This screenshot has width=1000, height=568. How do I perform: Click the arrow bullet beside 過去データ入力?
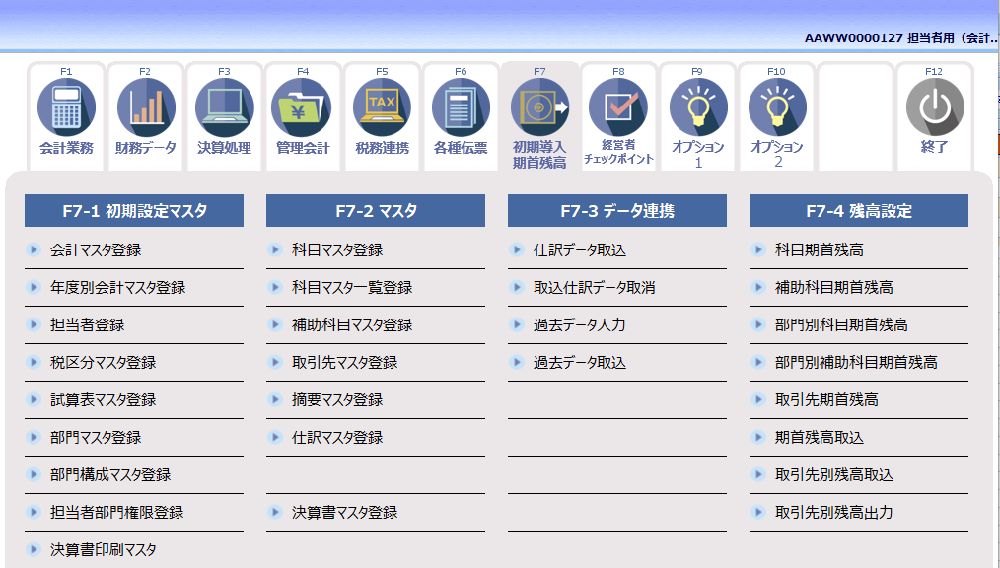tap(517, 324)
